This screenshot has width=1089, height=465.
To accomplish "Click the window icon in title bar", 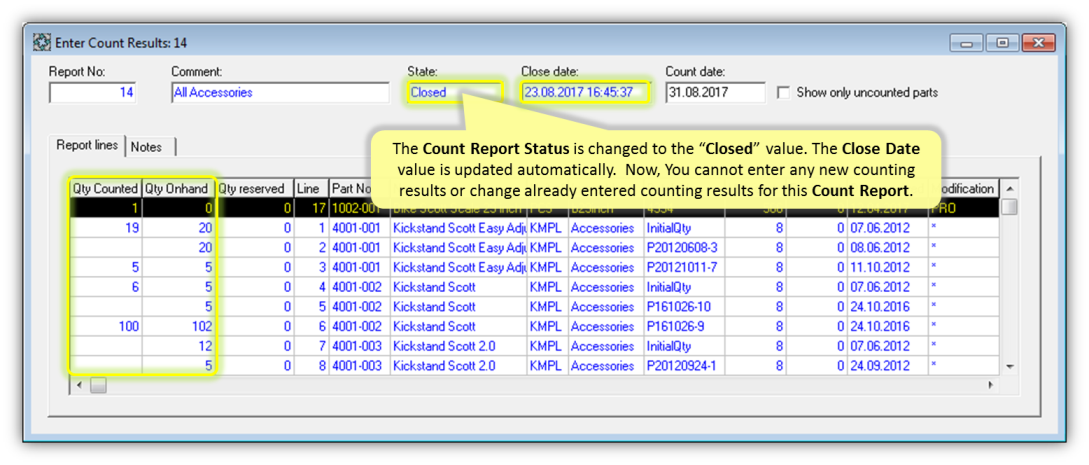I will click(x=41, y=43).
